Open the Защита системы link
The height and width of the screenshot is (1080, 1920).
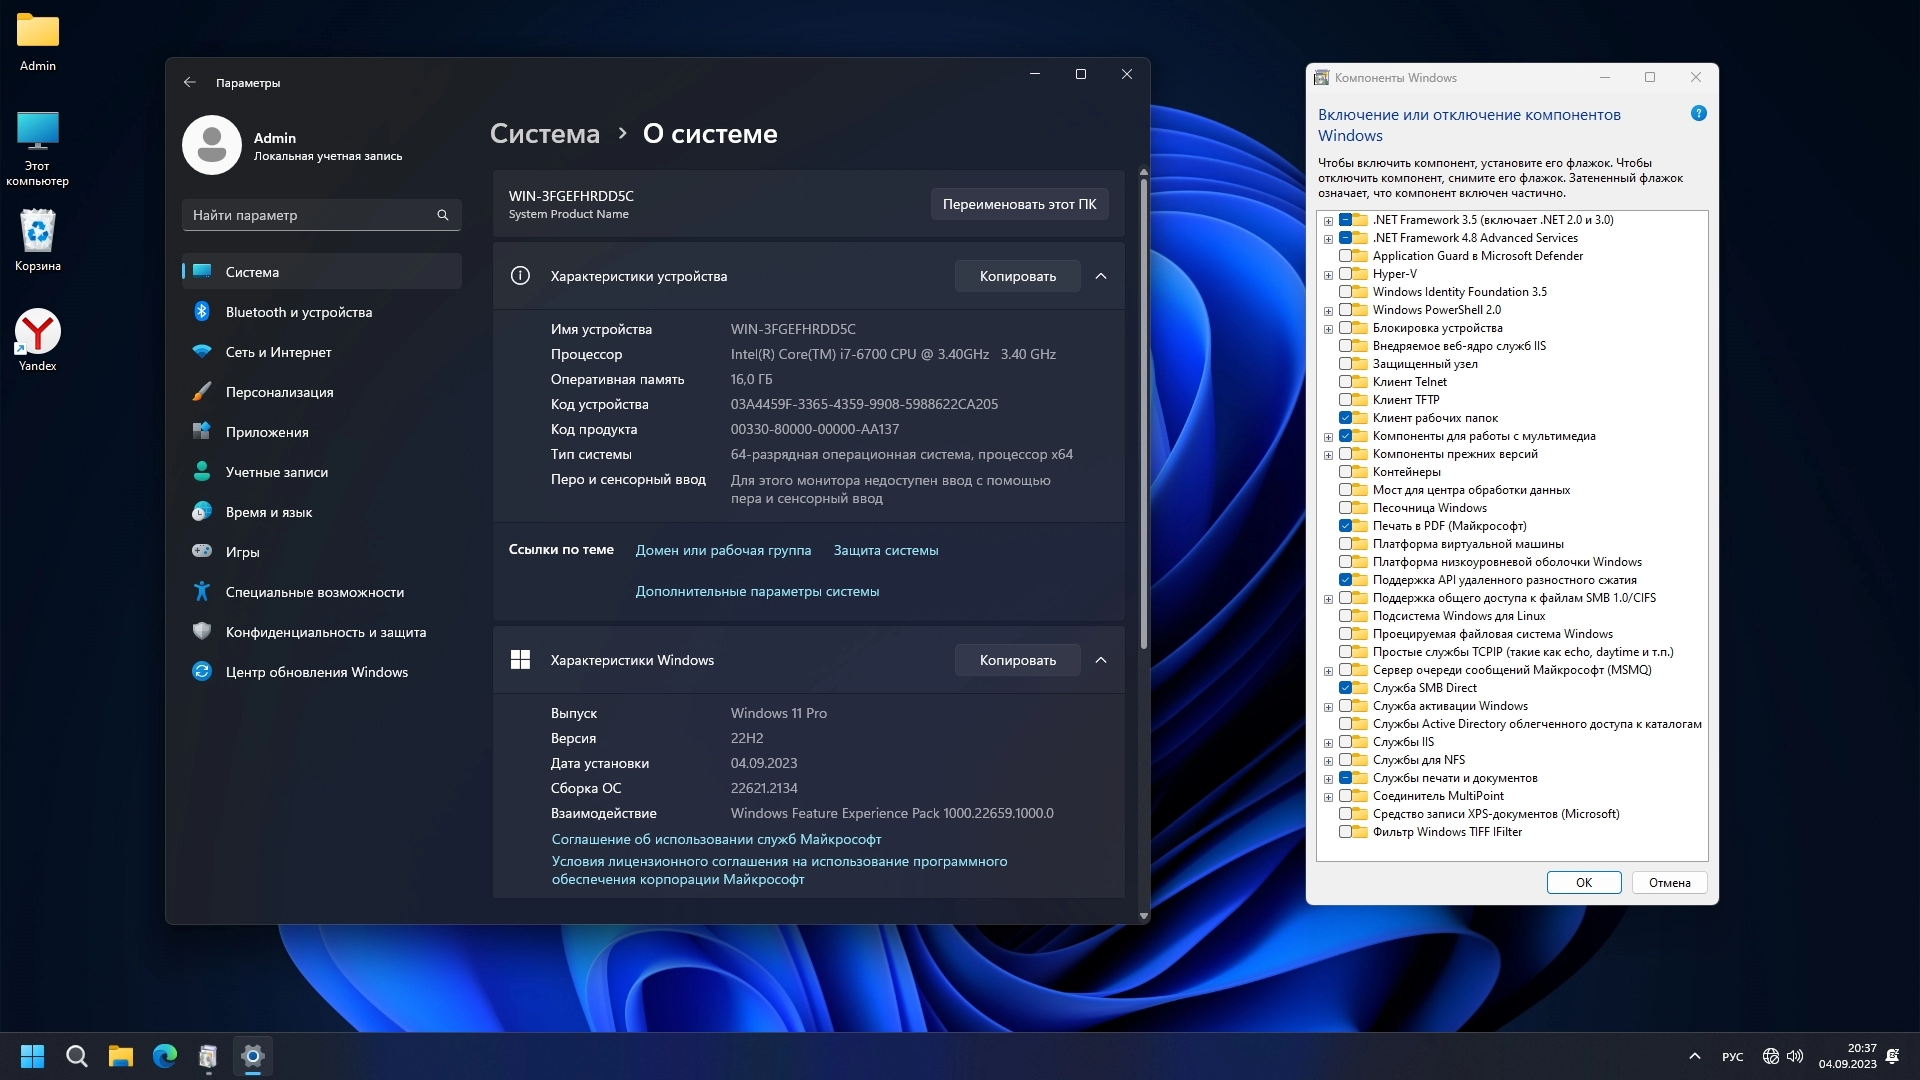point(885,550)
